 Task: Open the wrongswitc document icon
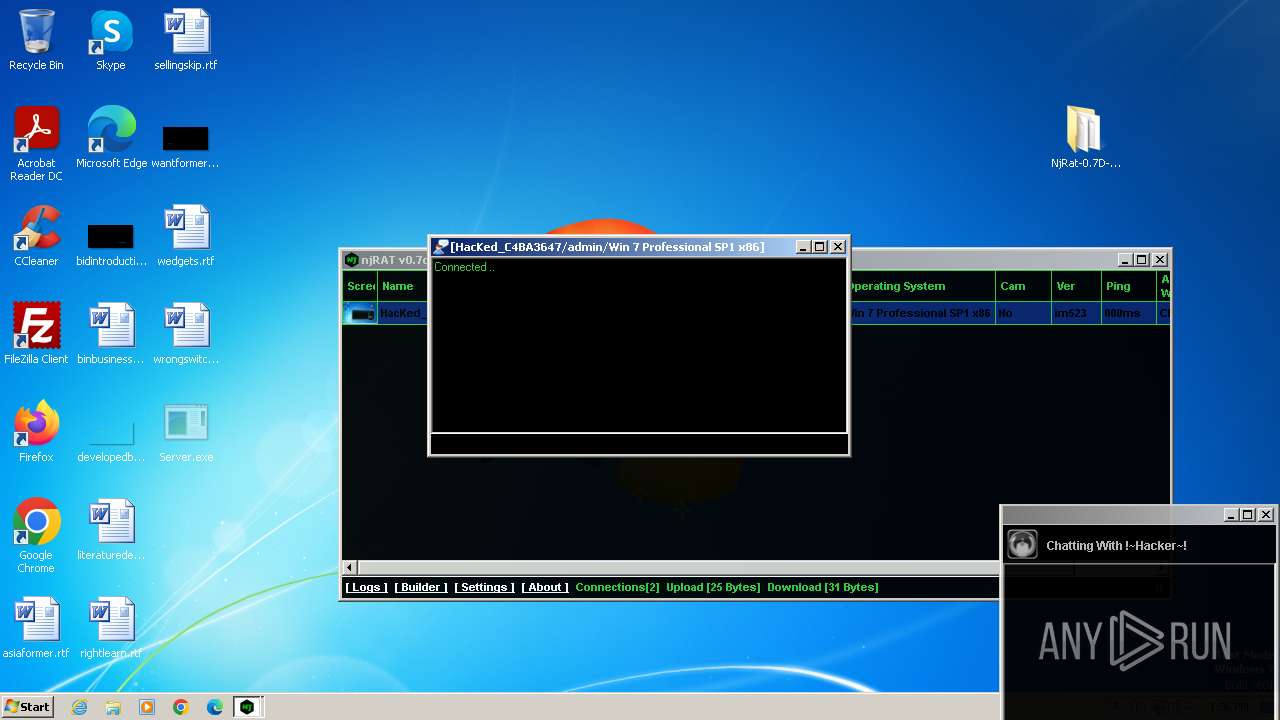[x=185, y=334]
